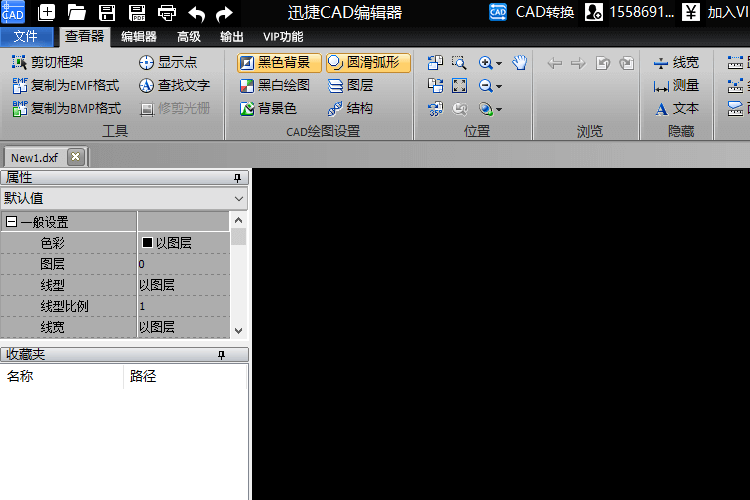Toggle 测量 measurement display

676,85
